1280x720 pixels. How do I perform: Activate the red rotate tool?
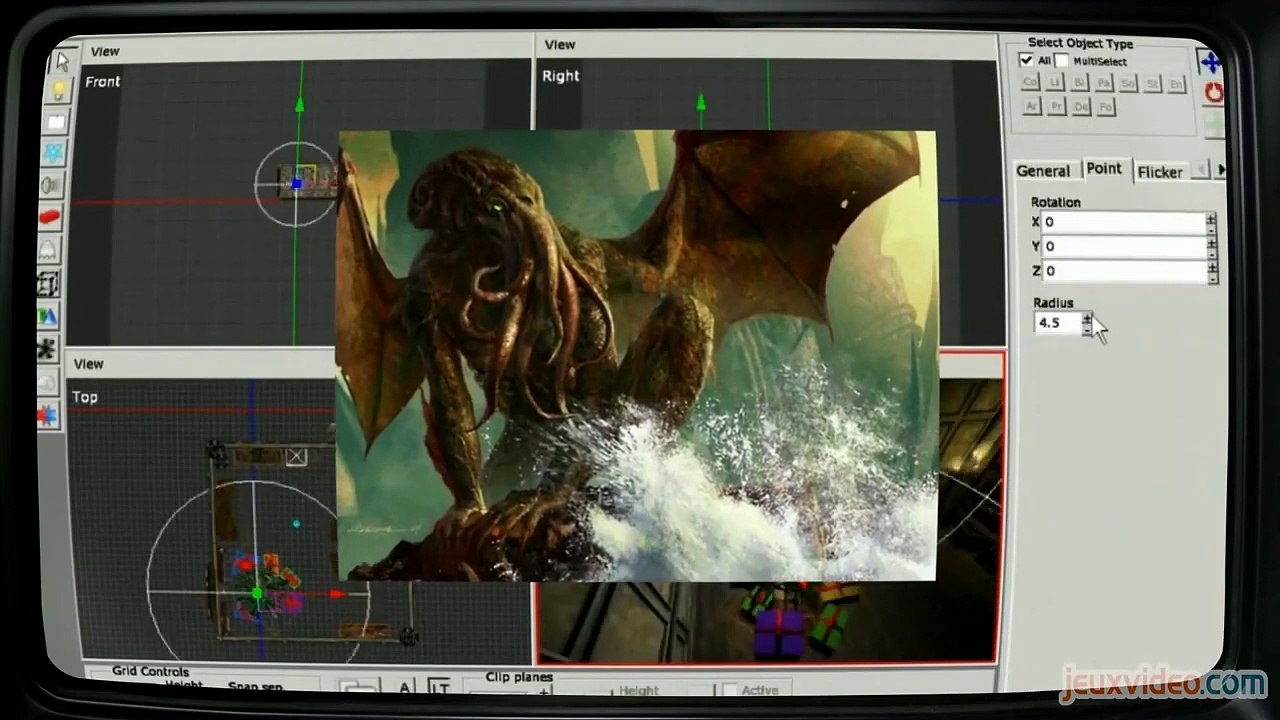[1213, 93]
